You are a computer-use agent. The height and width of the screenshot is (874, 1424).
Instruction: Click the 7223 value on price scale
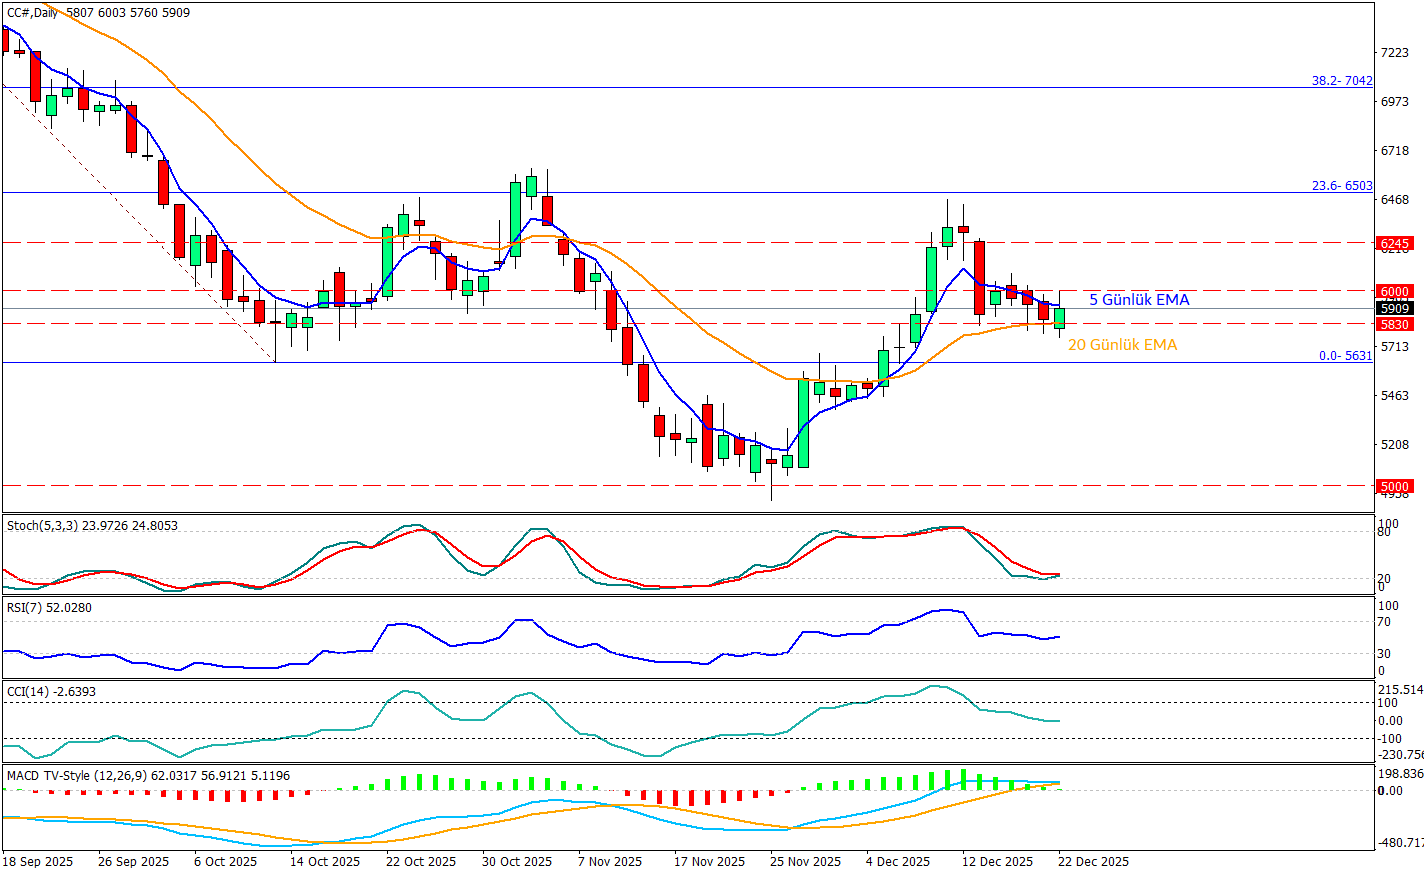coord(1393,53)
